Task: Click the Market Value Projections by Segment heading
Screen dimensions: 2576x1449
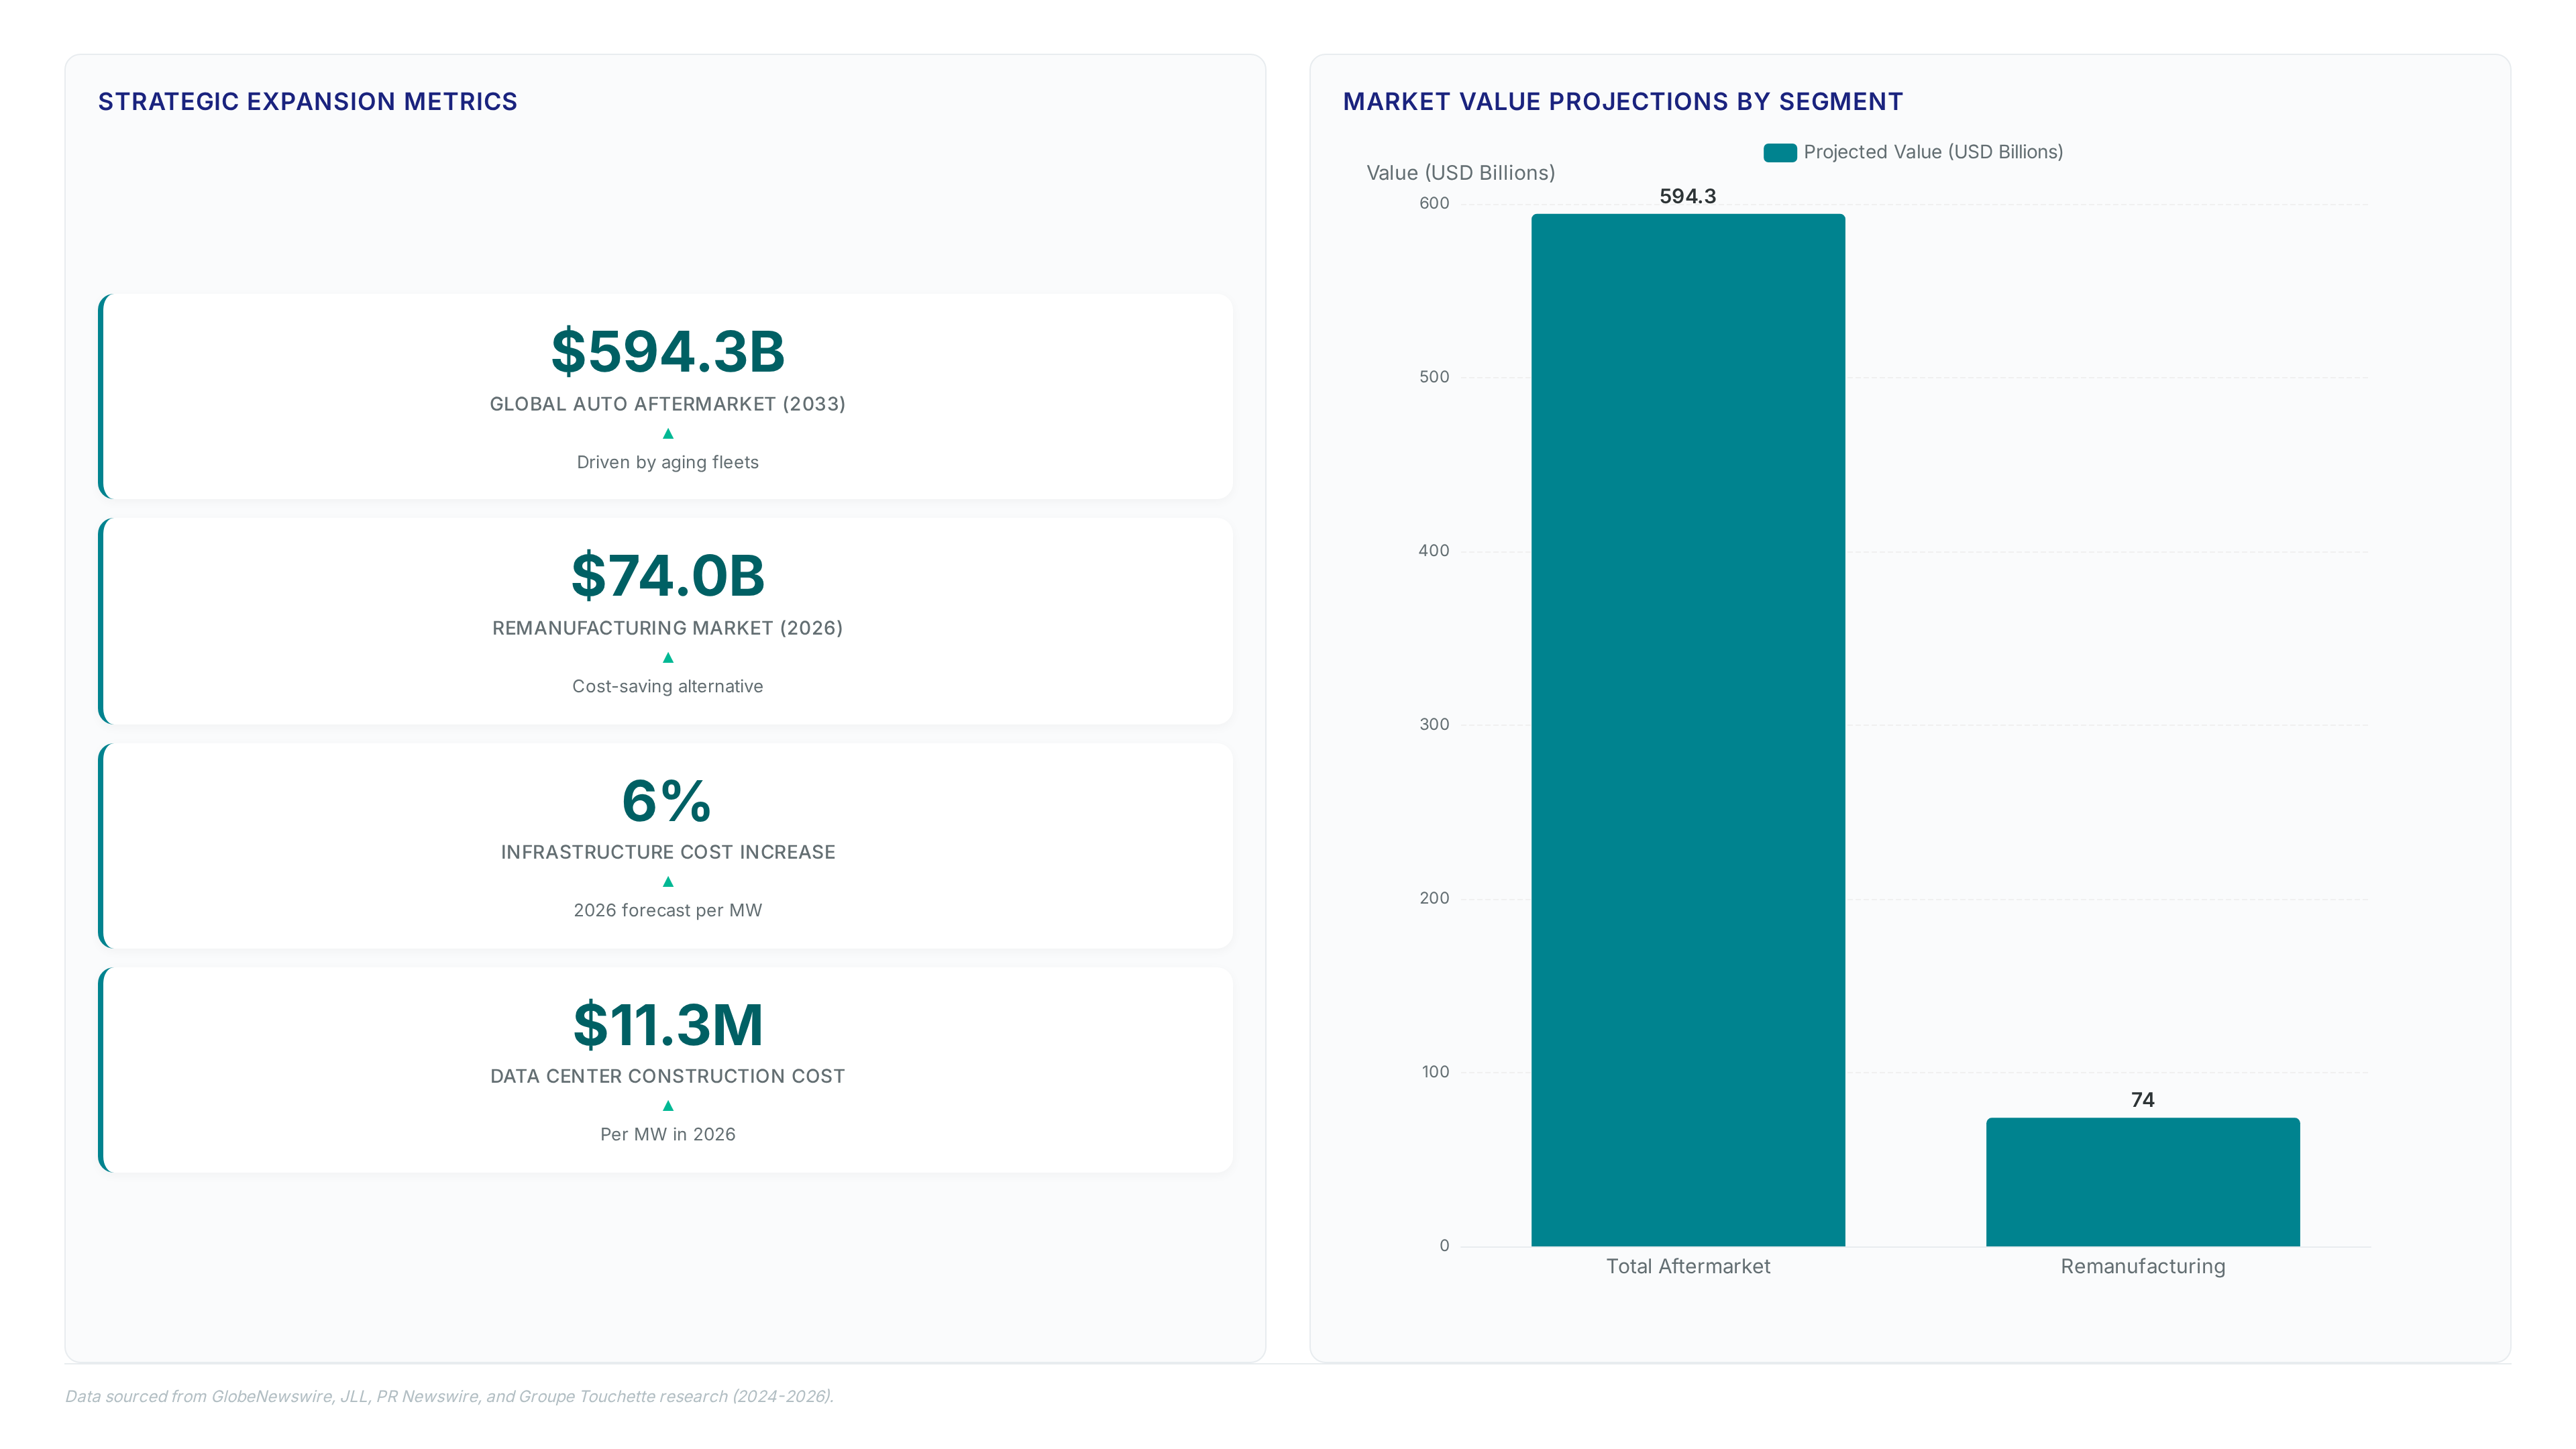Action: point(1623,102)
